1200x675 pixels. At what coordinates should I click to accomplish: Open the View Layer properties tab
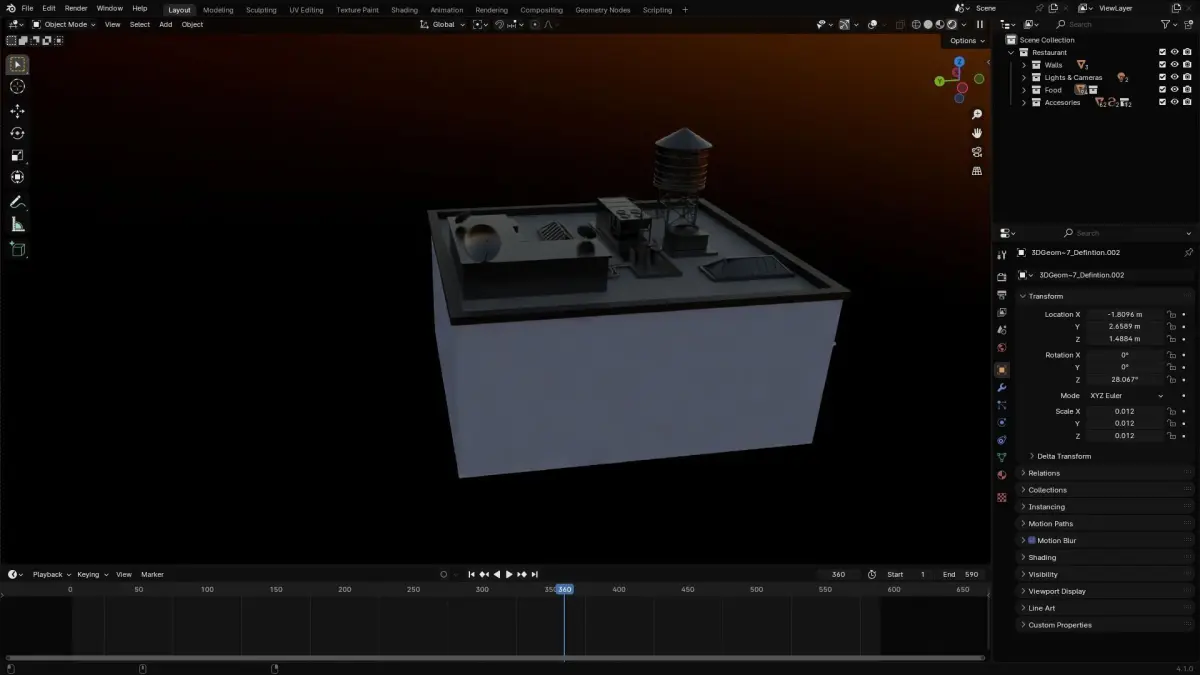click(1001, 312)
